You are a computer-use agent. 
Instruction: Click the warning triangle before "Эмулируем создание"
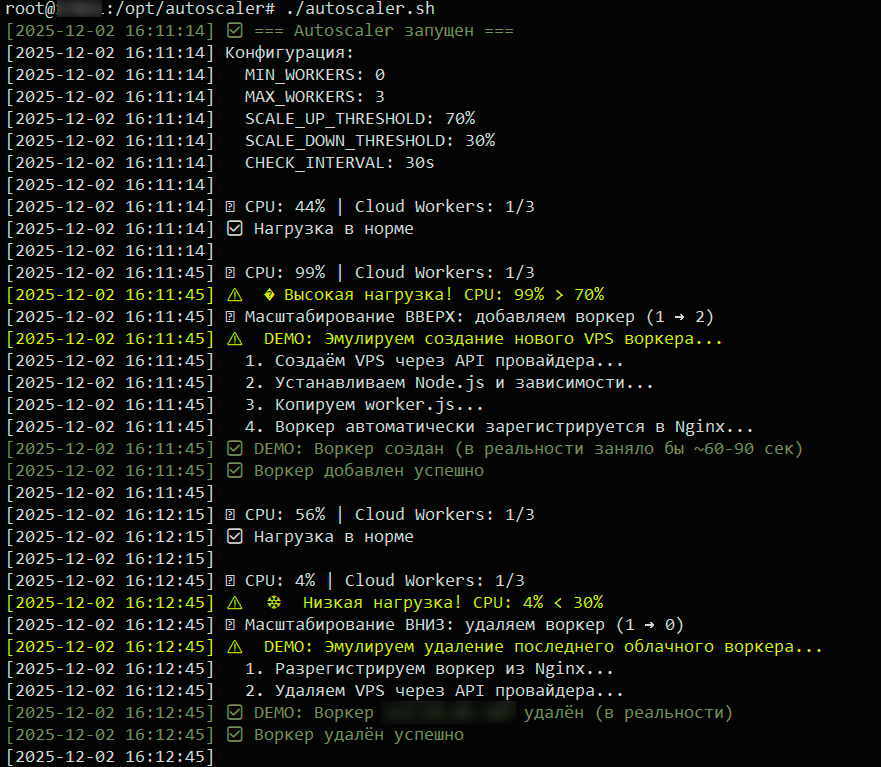235,338
